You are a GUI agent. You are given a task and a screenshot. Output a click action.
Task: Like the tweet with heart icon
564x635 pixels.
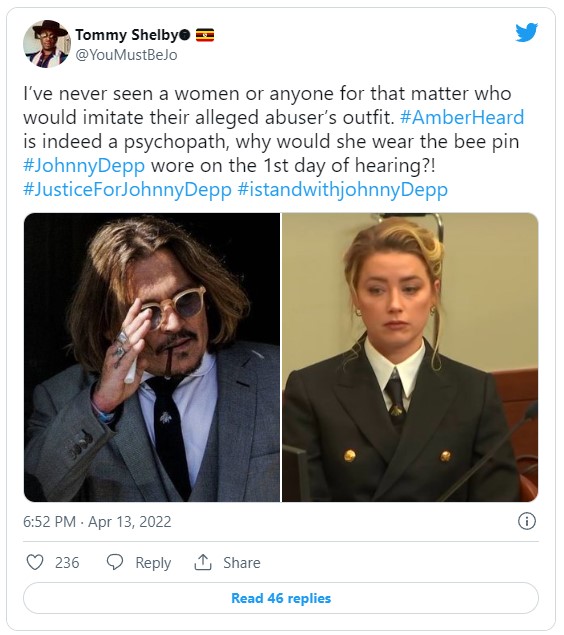[35, 562]
